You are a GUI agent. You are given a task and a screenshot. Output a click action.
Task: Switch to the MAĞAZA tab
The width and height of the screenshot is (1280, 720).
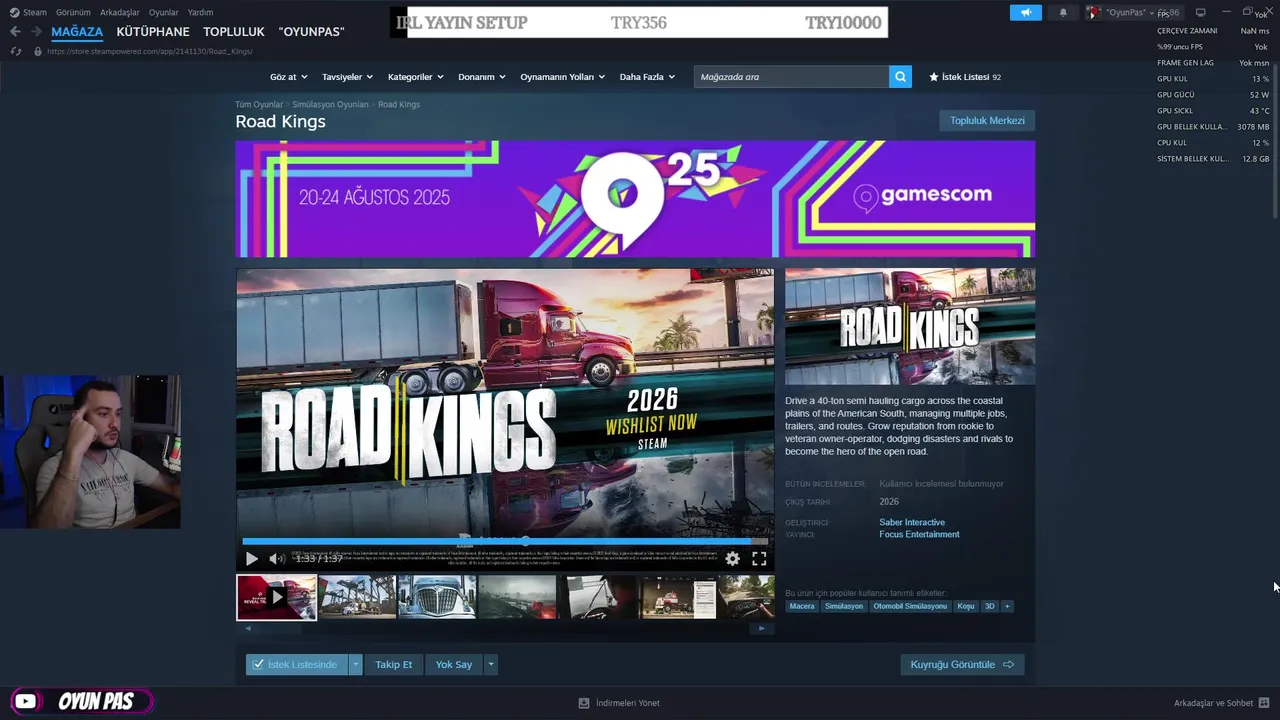pyautogui.click(x=77, y=31)
